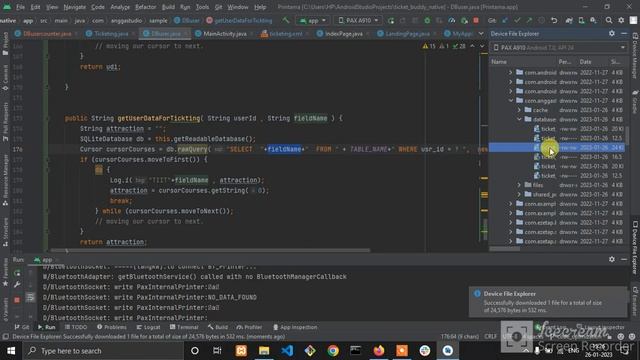
Task: Open Windows File Explorer from taskbar
Action: (264, 351)
